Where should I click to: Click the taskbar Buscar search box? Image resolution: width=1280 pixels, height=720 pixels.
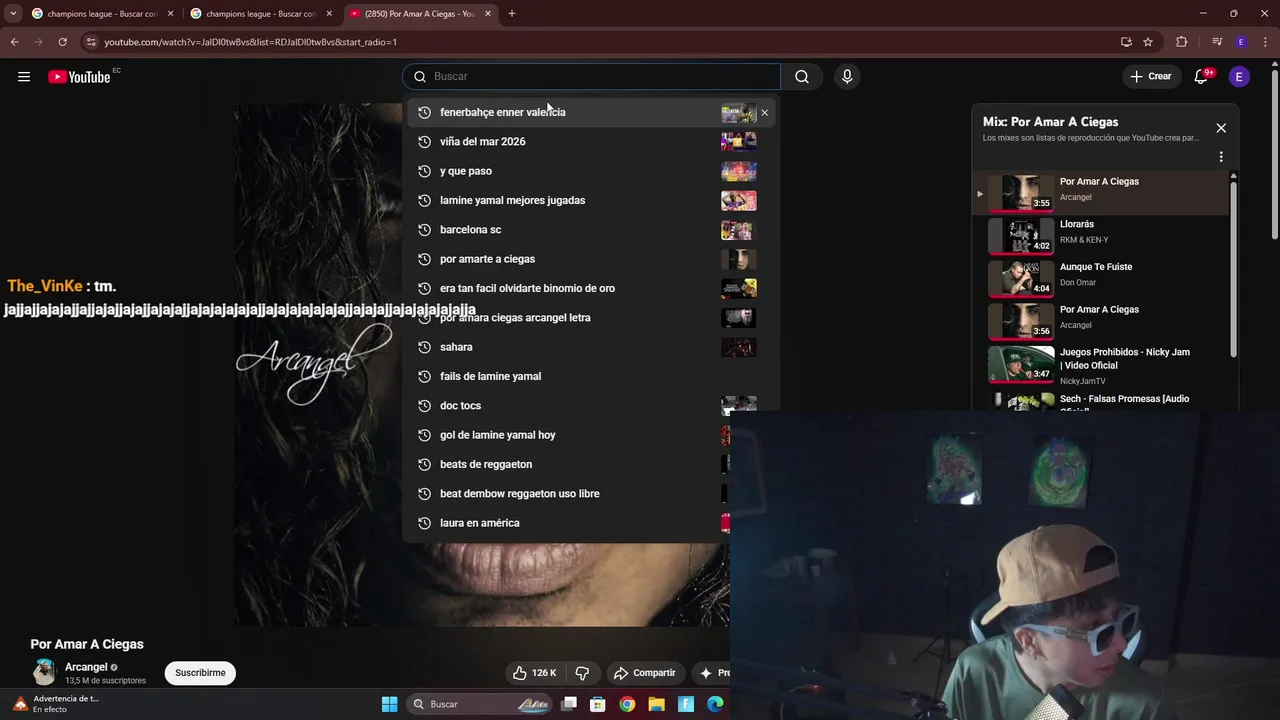click(479, 704)
